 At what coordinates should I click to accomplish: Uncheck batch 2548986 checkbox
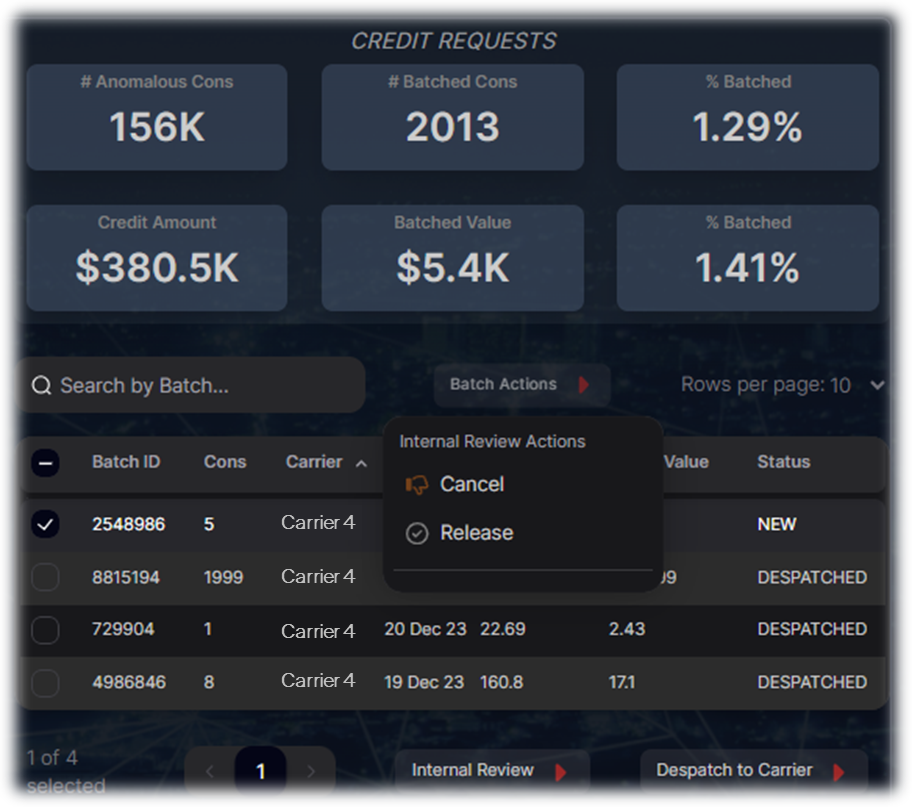[x=46, y=524]
